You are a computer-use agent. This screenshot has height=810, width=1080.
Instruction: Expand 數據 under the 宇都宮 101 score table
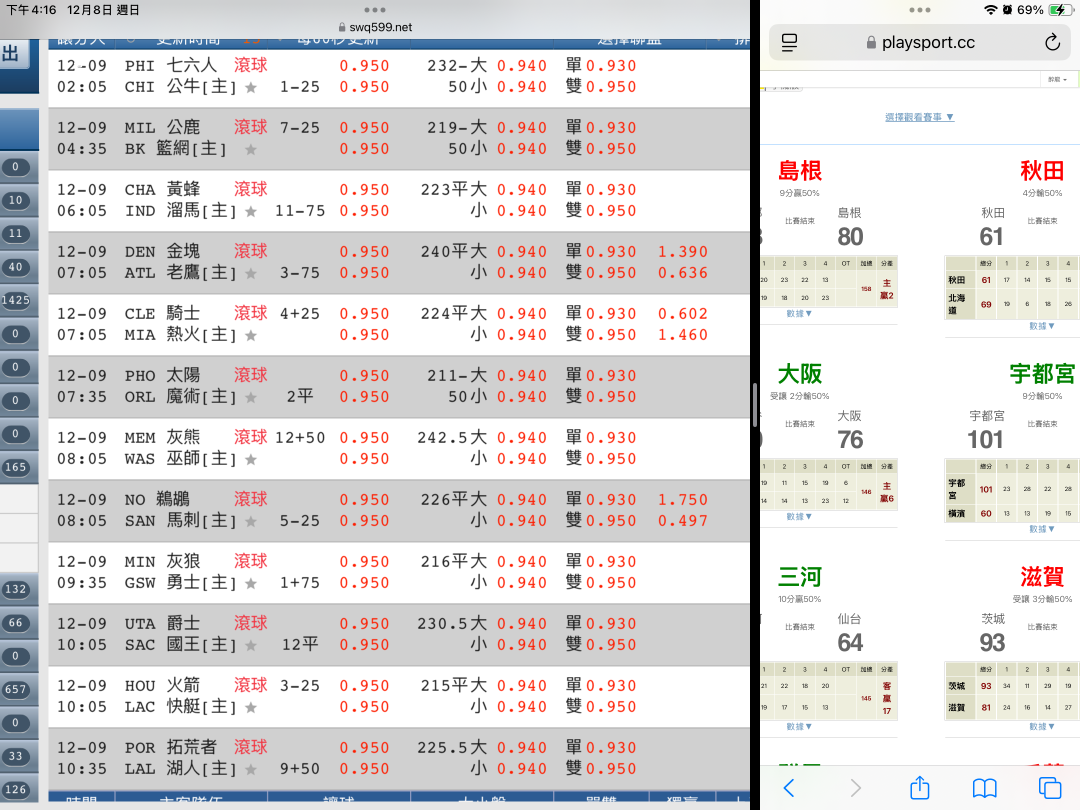point(1041,529)
